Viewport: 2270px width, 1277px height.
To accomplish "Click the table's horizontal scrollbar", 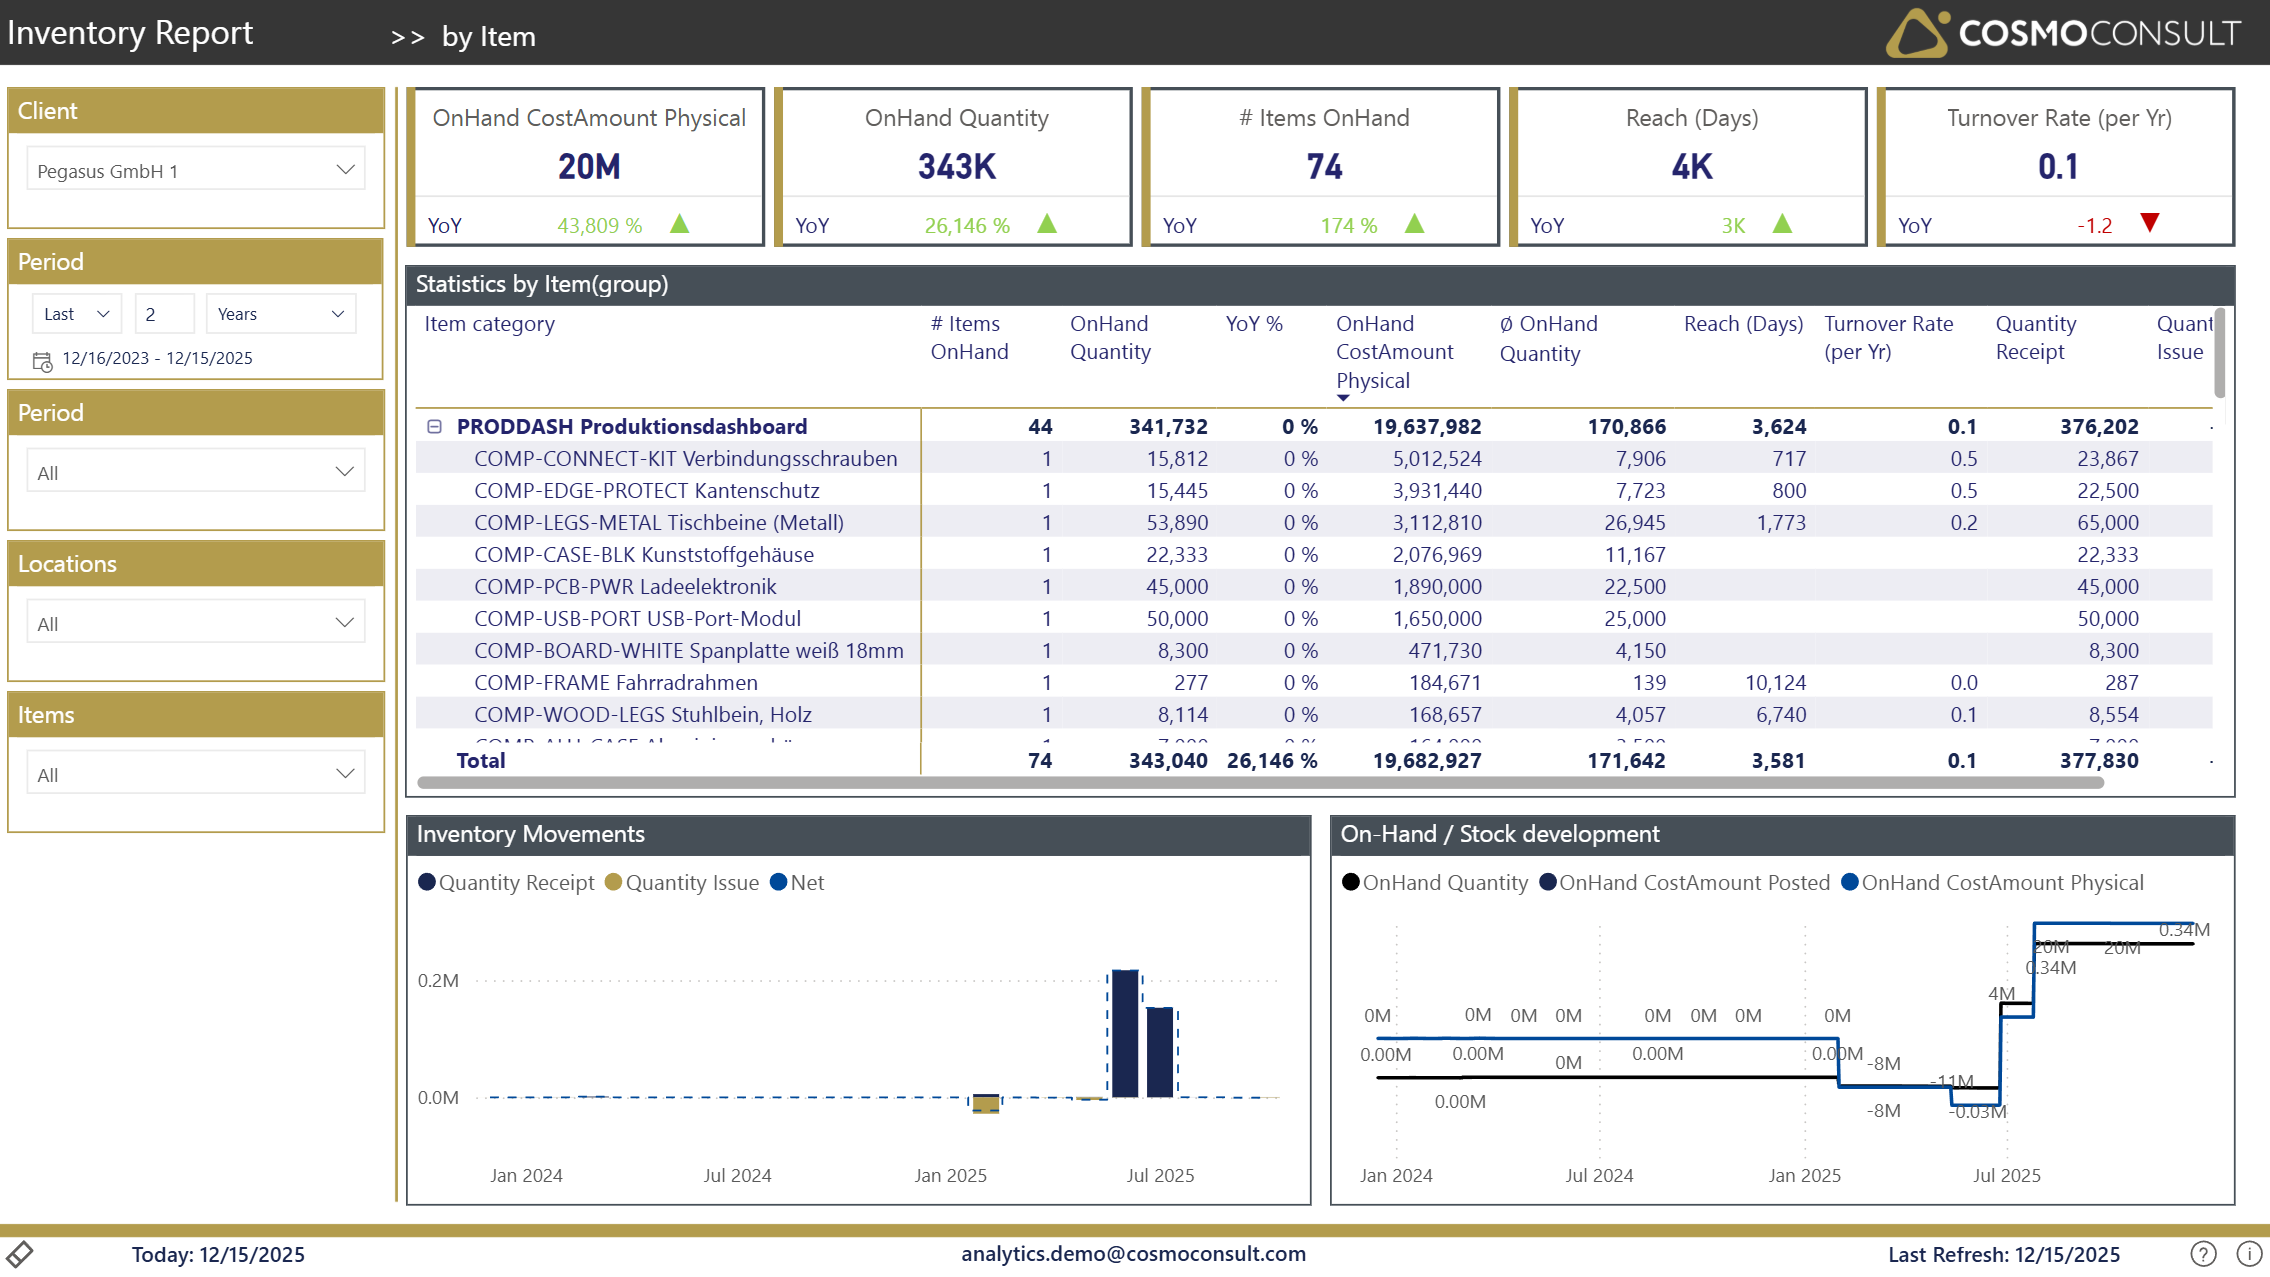I will 1260,783.
